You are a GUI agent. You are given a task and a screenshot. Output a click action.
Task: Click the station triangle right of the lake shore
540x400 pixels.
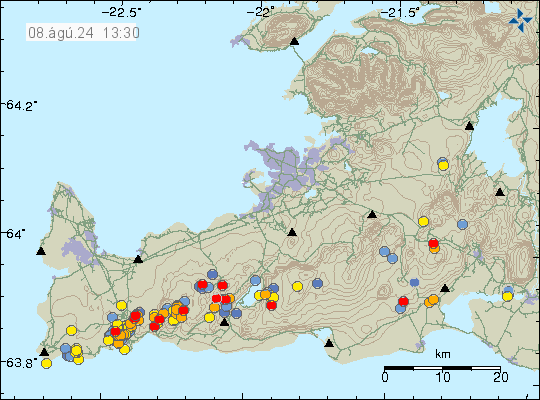click(445, 288)
